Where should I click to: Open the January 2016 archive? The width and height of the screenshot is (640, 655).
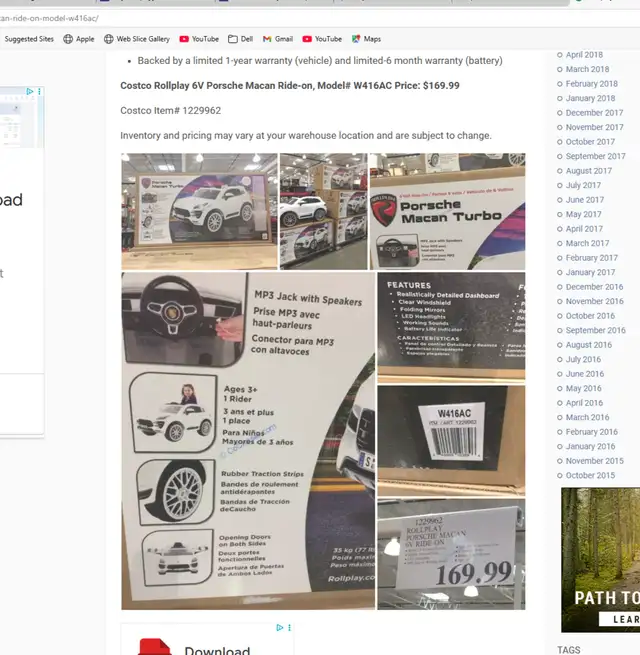point(590,447)
